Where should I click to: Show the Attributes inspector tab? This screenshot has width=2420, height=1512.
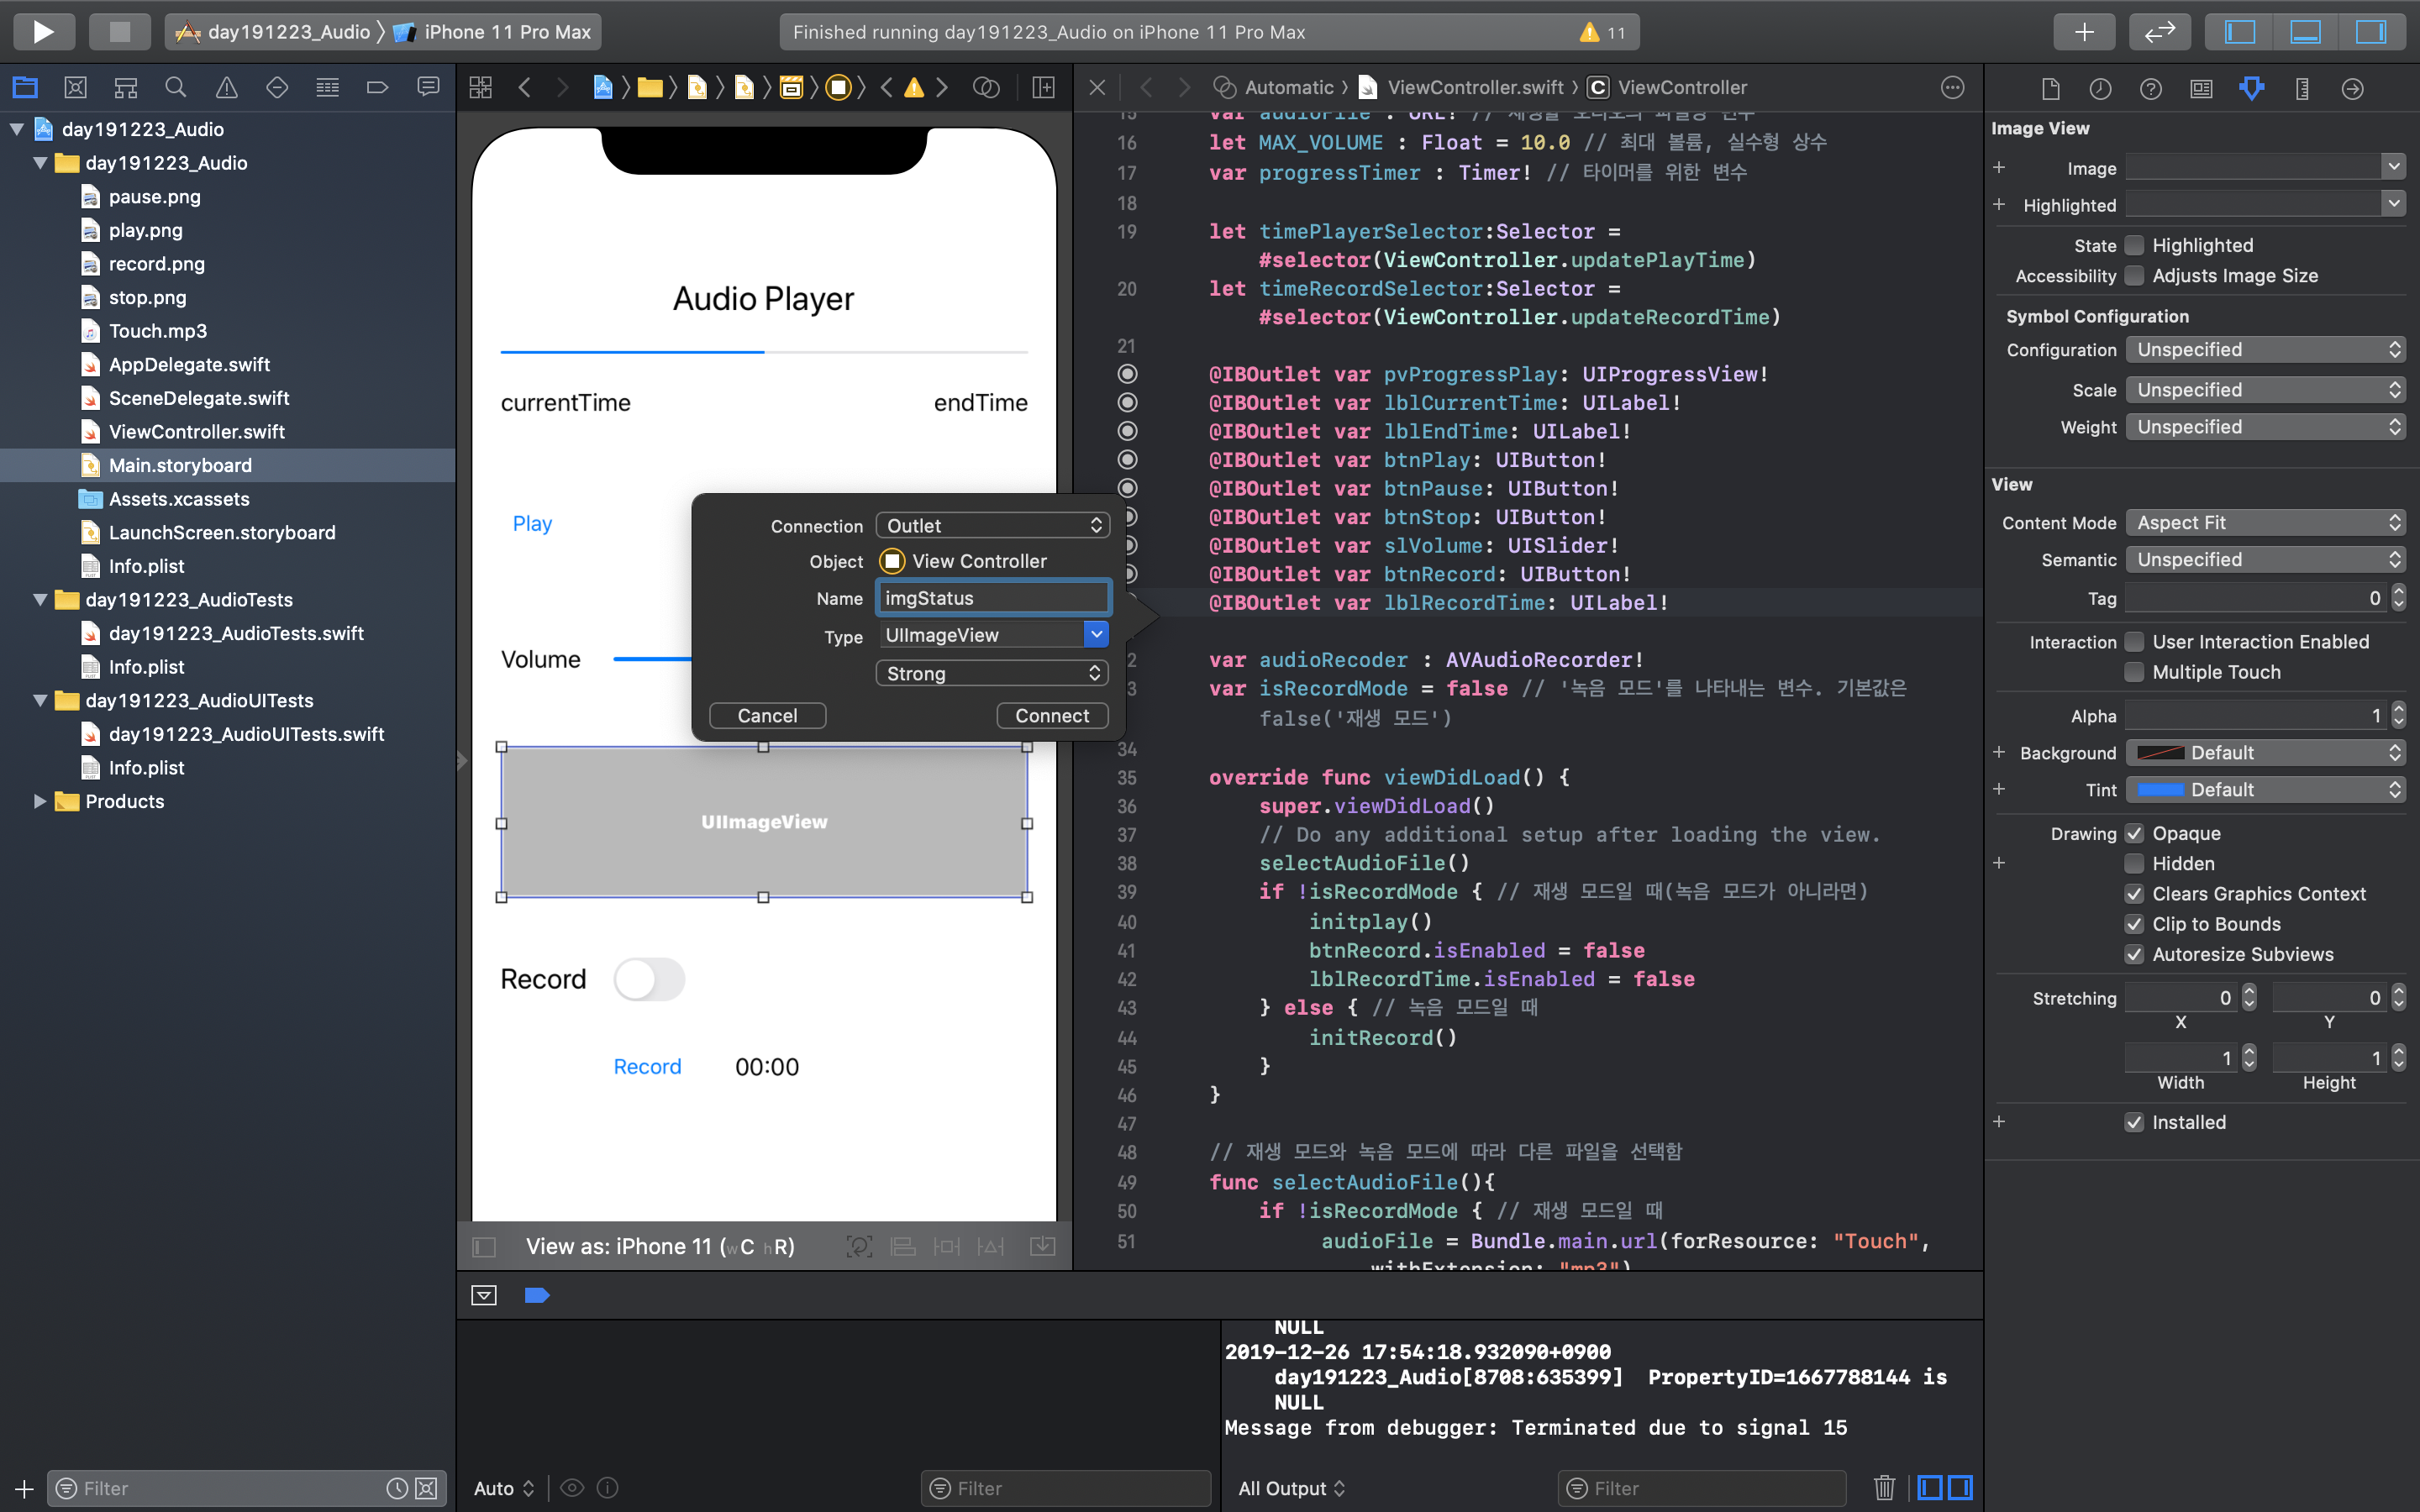(2251, 88)
